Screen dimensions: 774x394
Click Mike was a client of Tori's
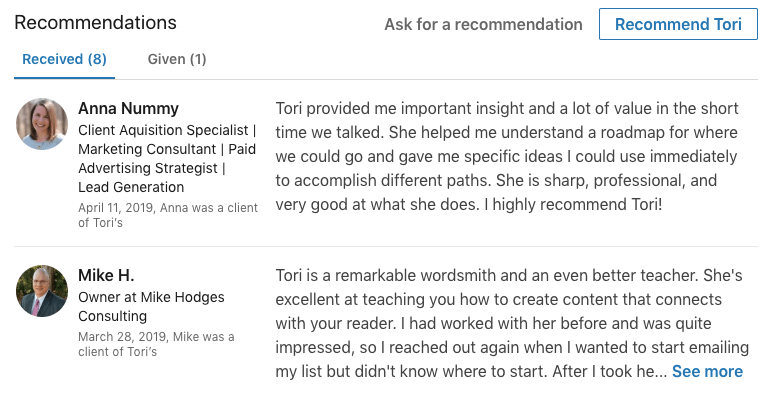(x=156, y=344)
